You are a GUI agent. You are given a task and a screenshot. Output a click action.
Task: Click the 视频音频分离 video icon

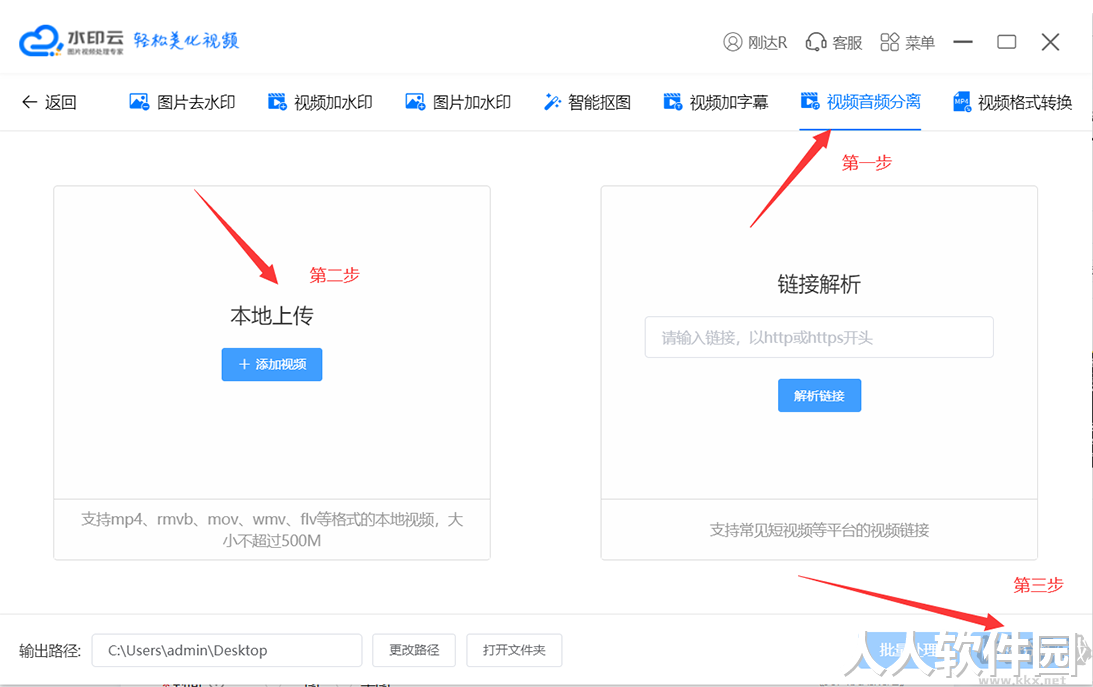pyautogui.click(x=810, y=102)
